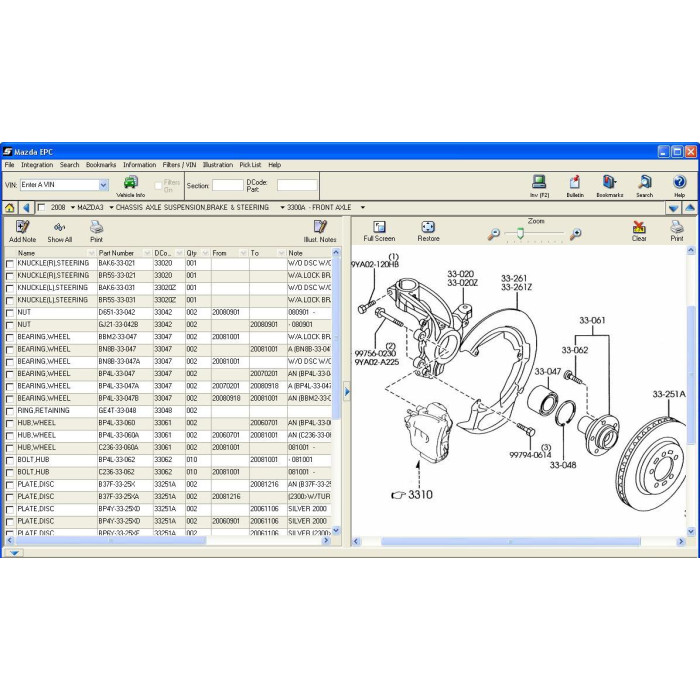Click callout 33-251A in the diagram
The height and width of the screenshot is (700, 700).
[x=668, y=394]
